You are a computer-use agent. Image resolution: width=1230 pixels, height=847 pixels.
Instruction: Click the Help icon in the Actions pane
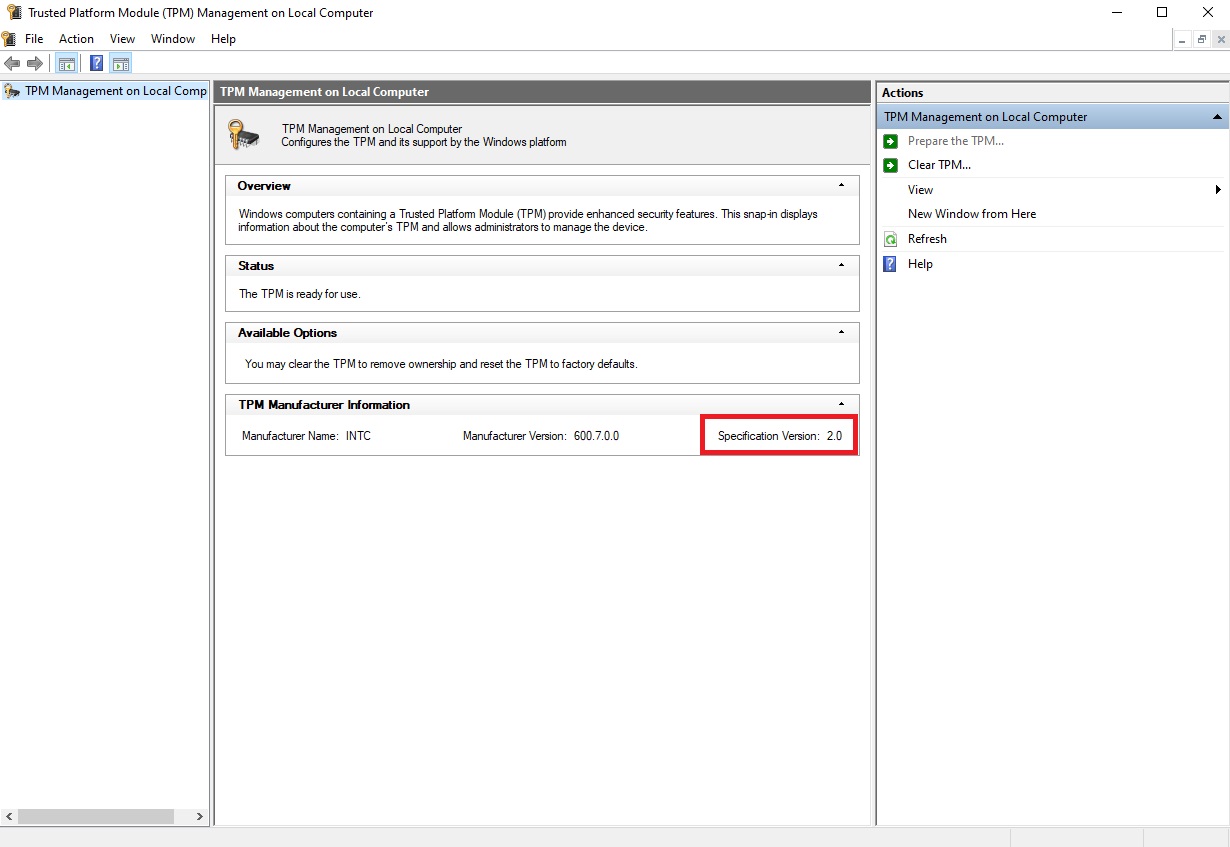[x=890, y=263]
